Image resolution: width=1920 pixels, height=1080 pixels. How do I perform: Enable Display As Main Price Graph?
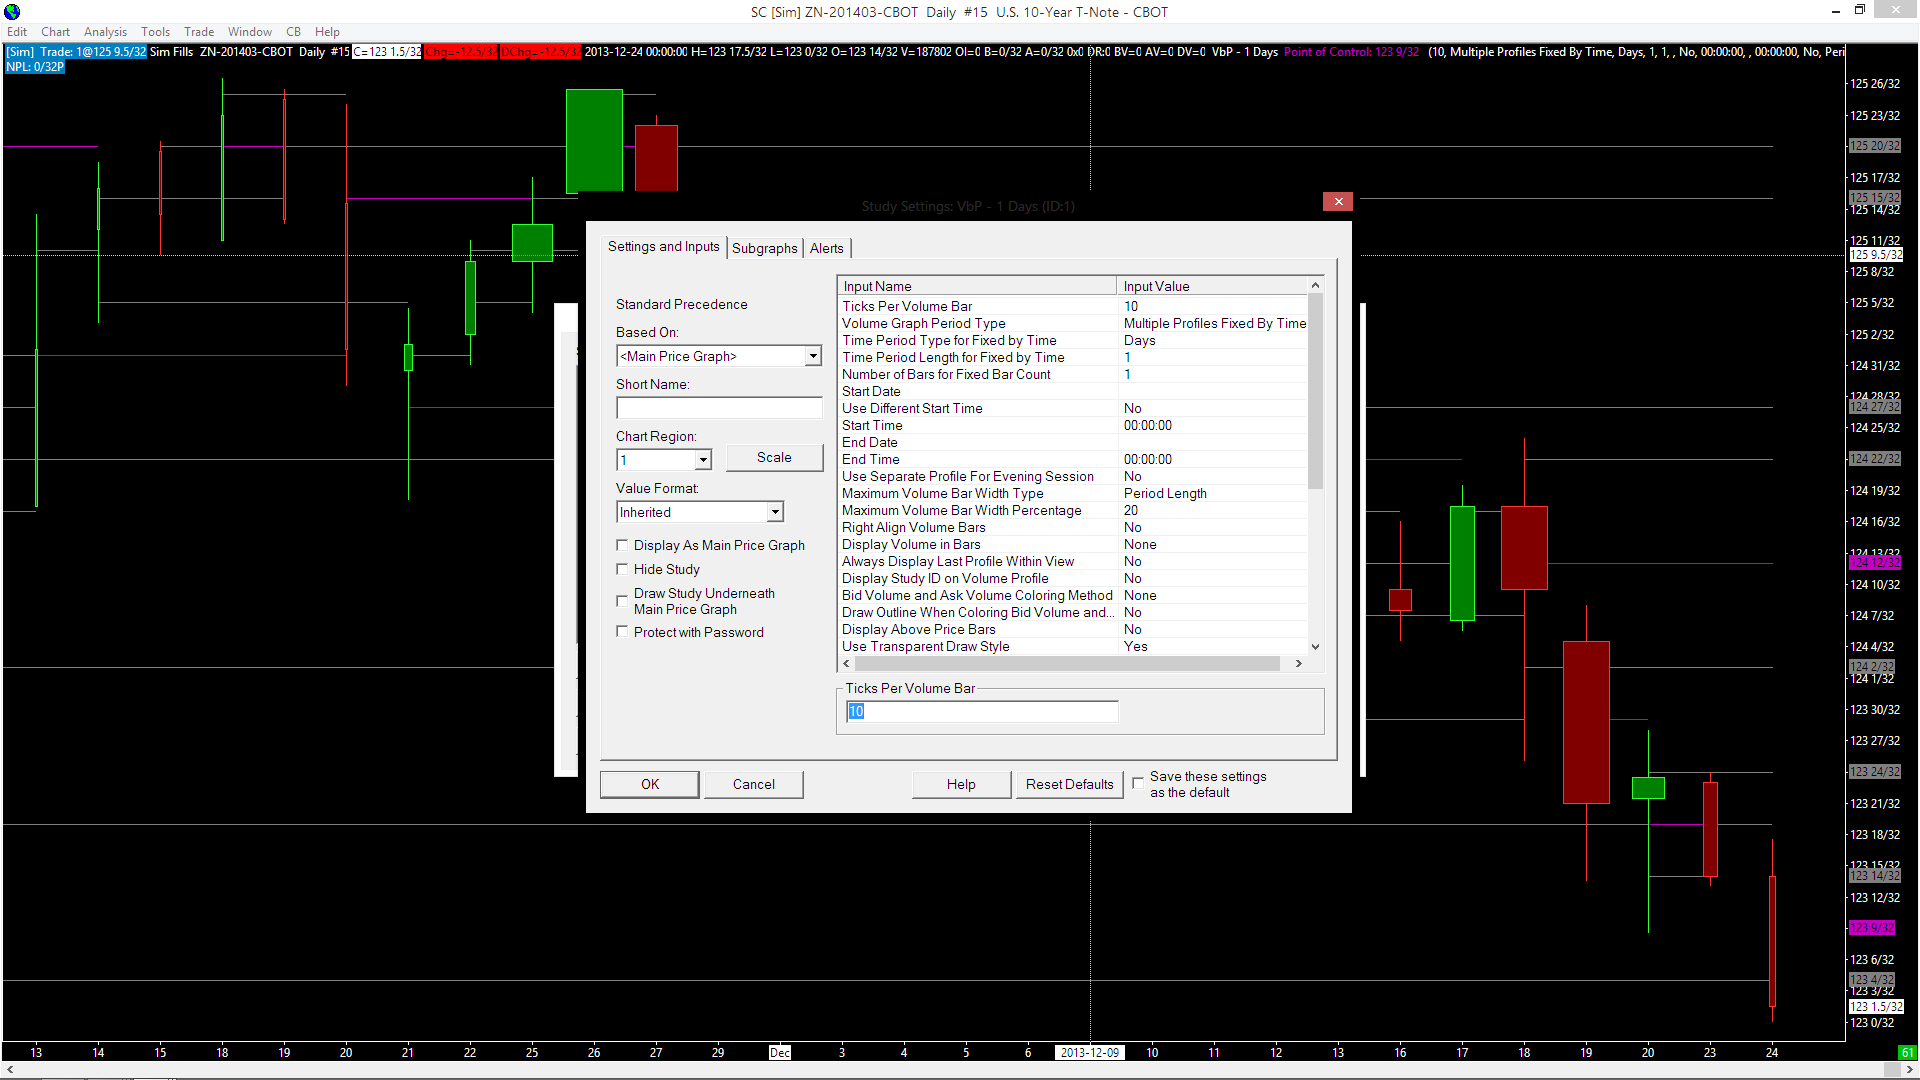pos(623,545)
